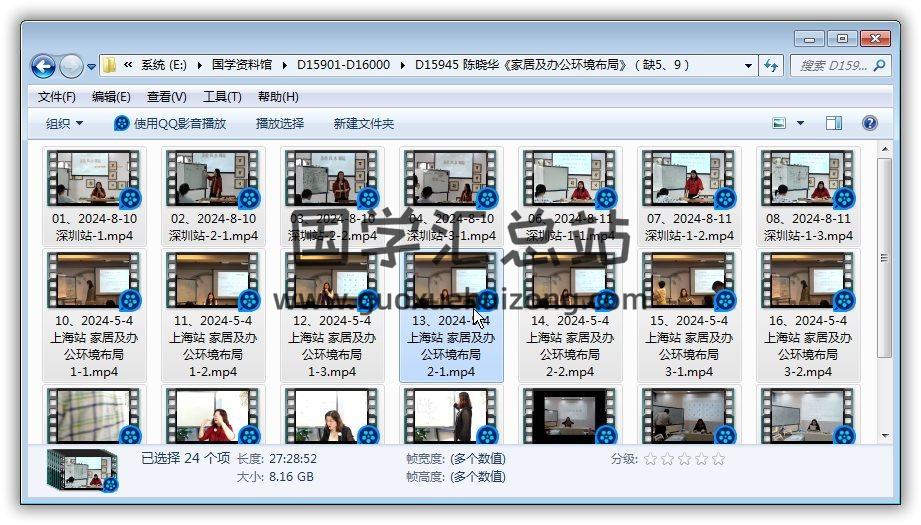
Task: Set rating to five stars
Action: coord(718,459)
